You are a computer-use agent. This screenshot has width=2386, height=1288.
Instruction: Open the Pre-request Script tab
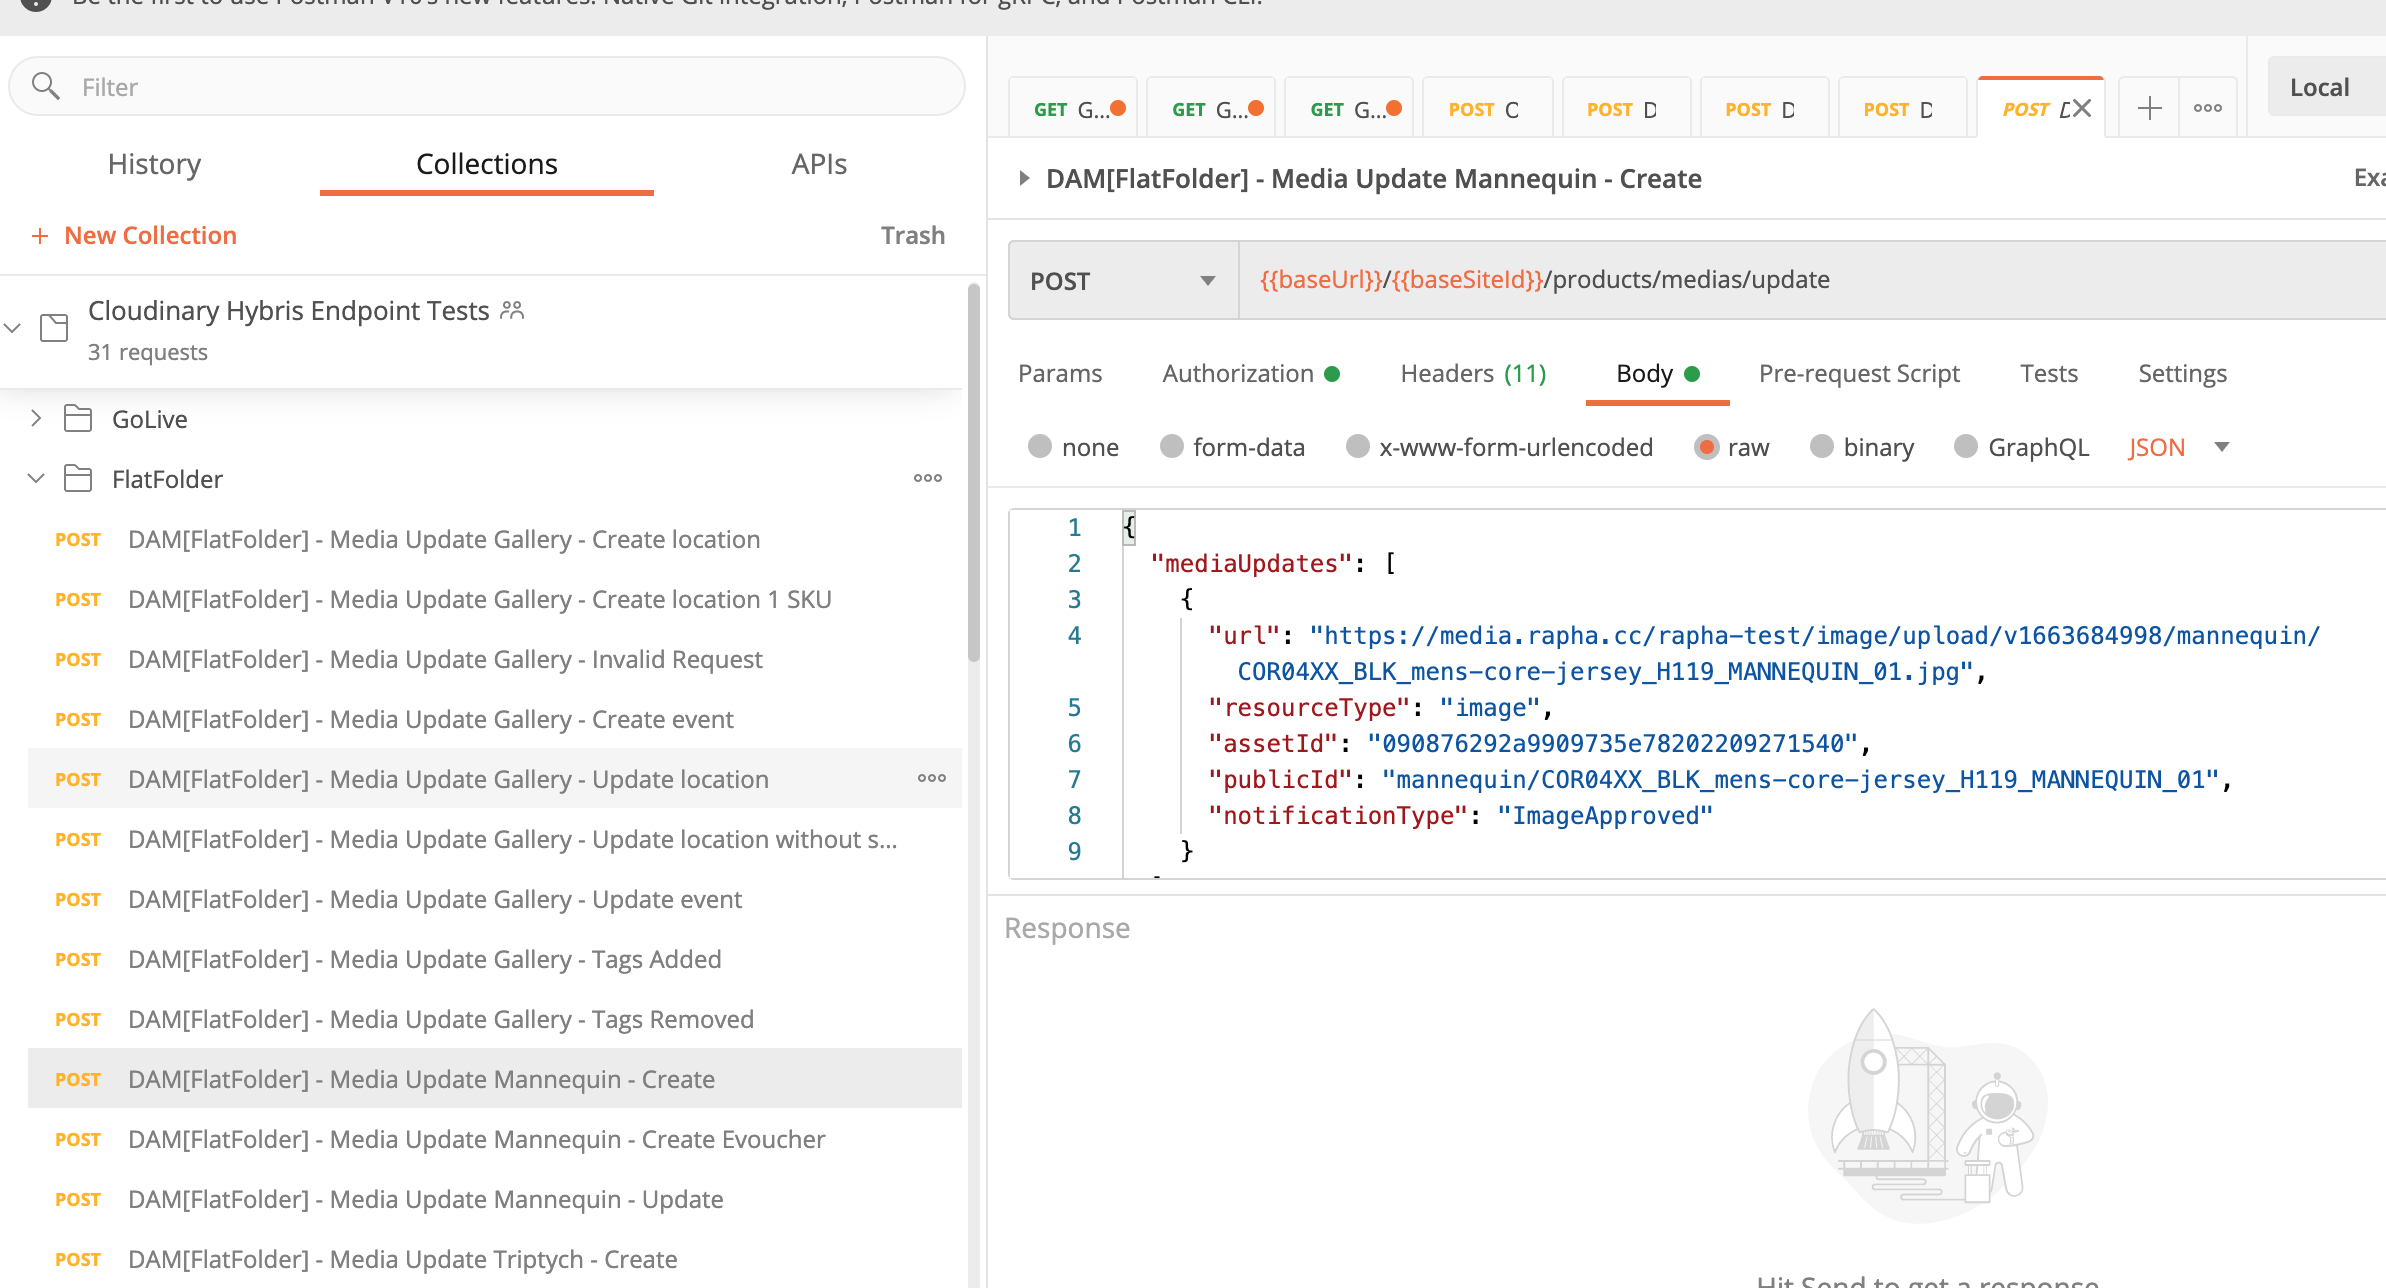tap(1858, 373)
